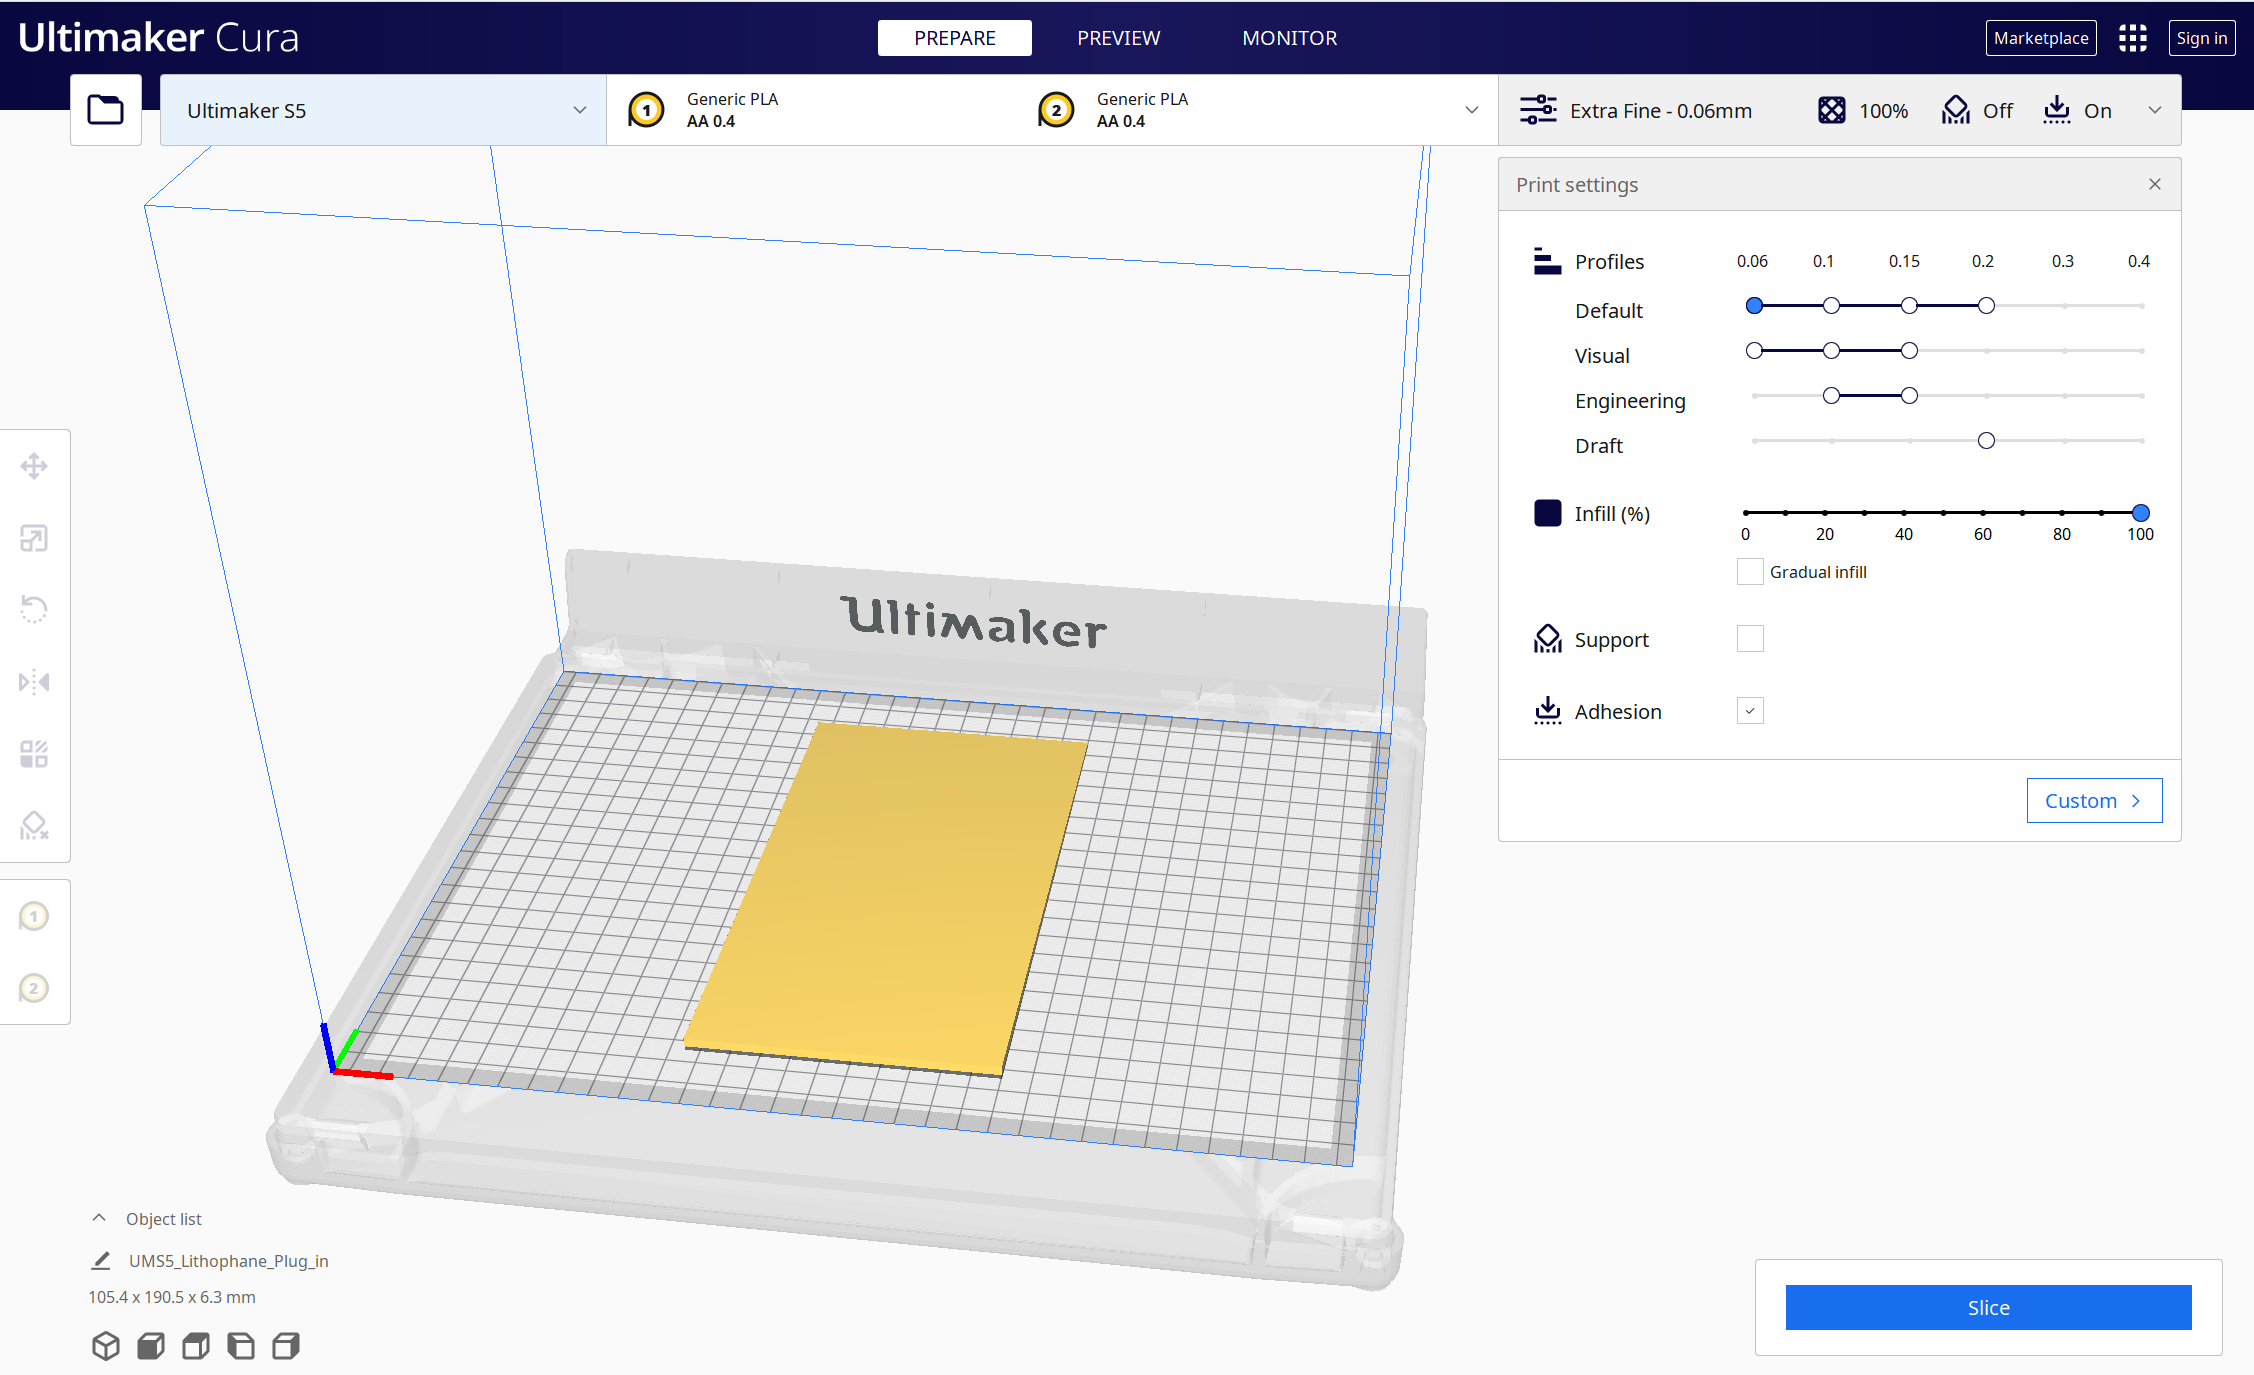Expand the material configuration dropdown chevron
Screen dimensions: 2254x1375
point(1471,110)
